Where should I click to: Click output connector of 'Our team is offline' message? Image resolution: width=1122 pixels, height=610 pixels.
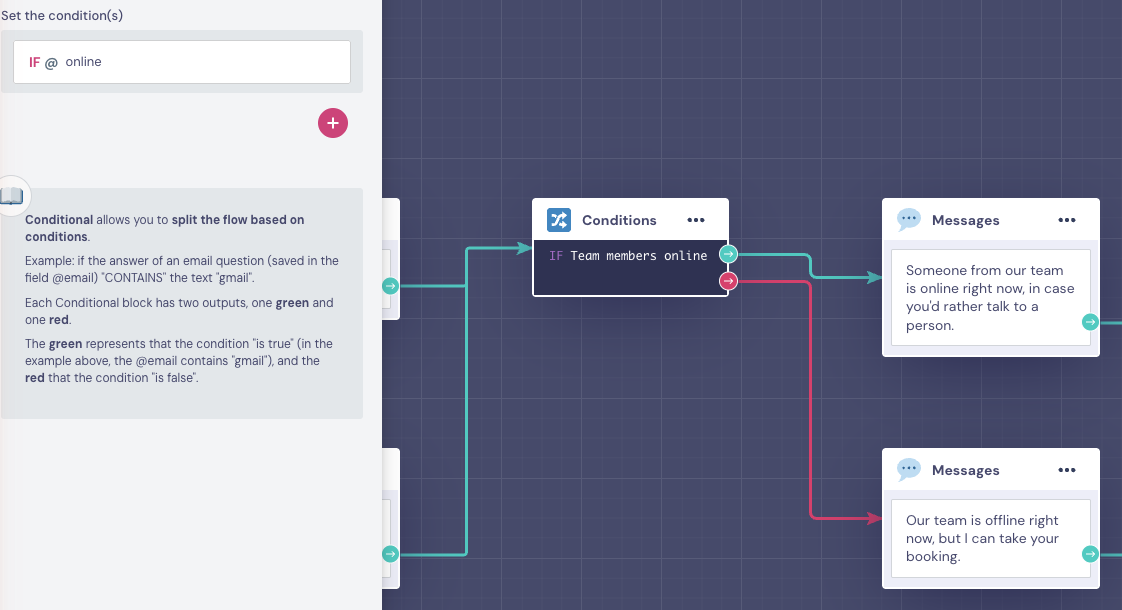point(1090,553)
